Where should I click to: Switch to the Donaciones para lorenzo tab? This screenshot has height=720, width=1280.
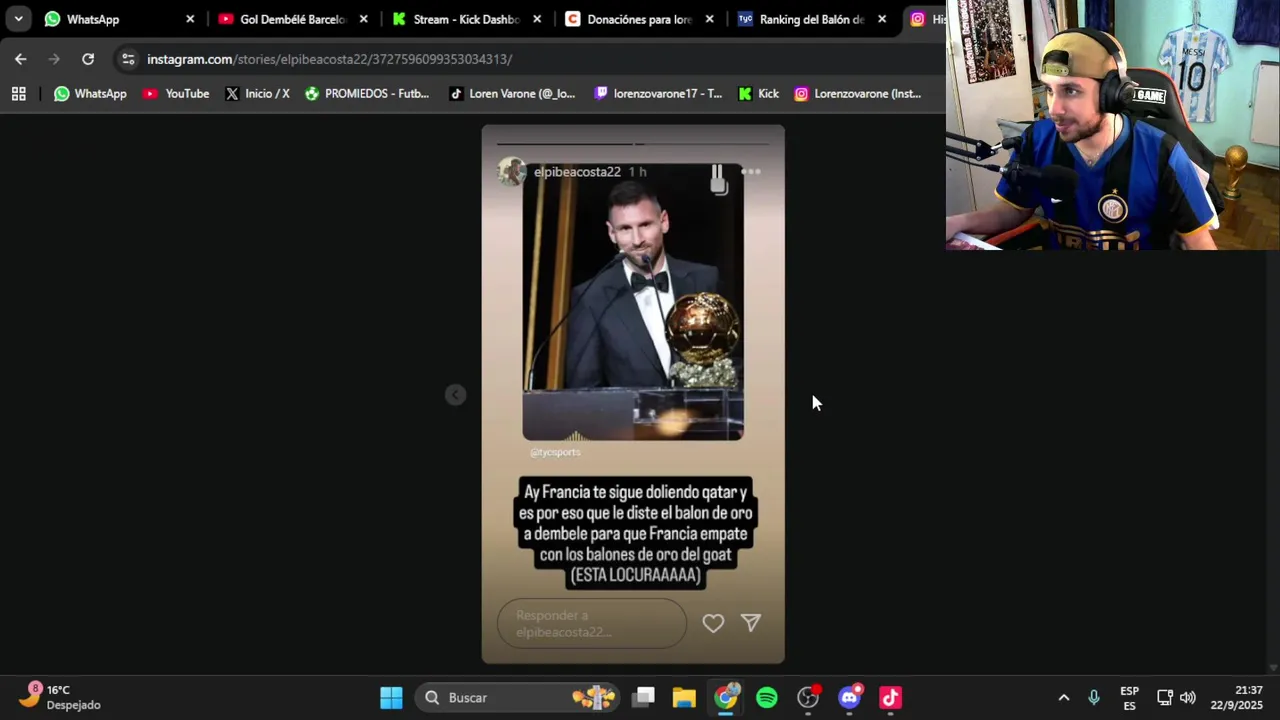click(x=640, y=19)
